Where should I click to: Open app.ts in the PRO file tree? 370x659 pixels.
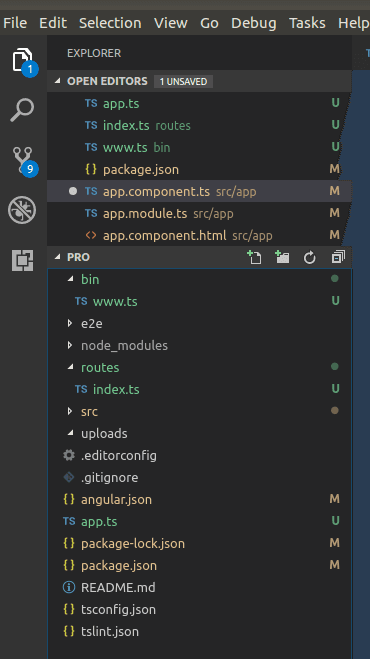pos(199,521)
